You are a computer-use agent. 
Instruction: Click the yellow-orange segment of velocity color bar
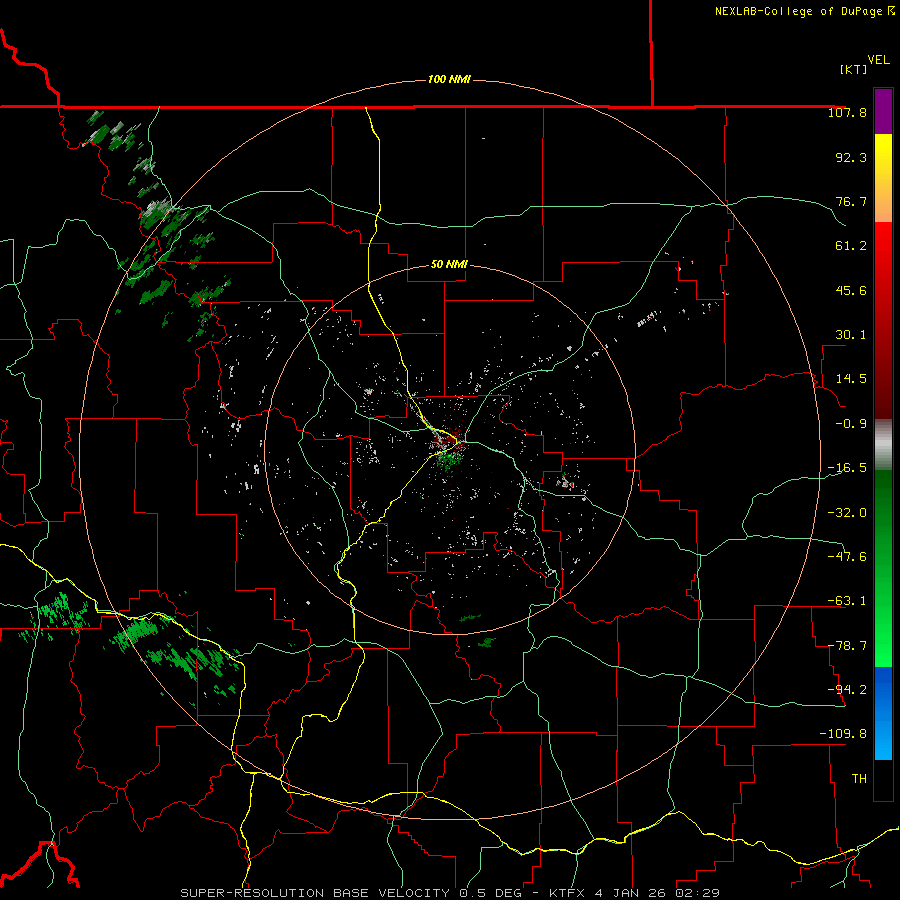883,178
